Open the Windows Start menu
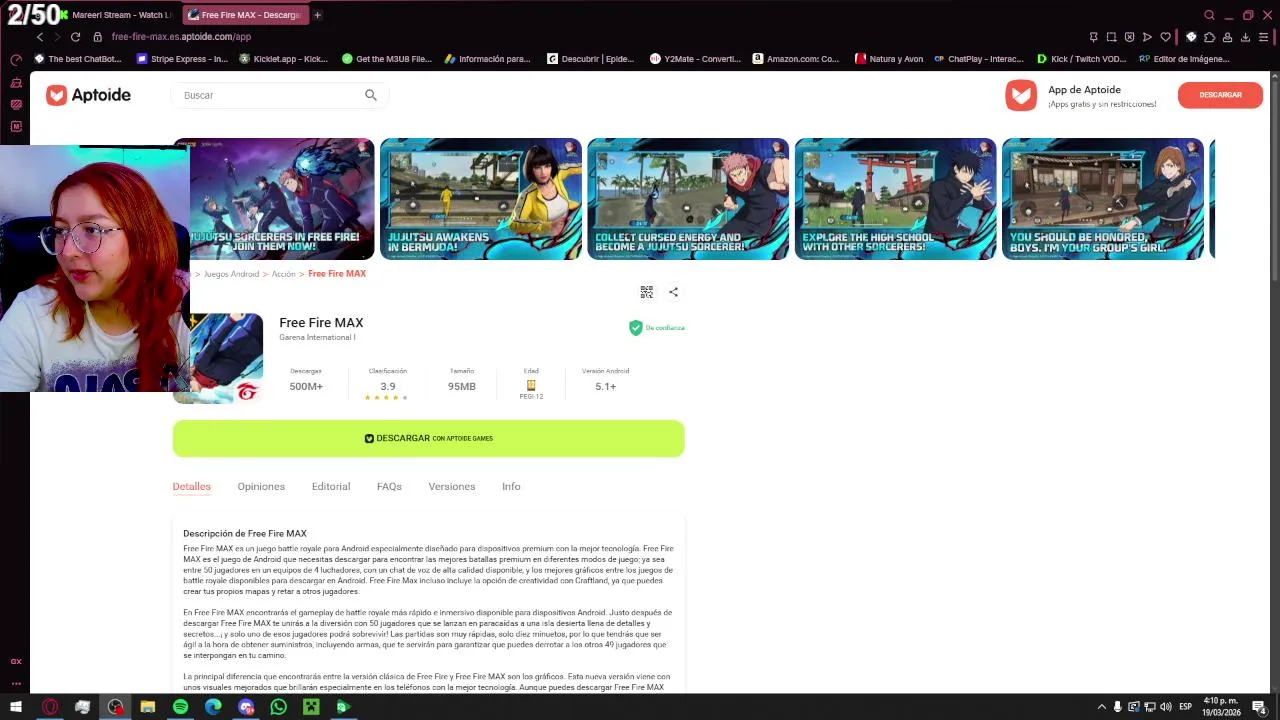Screen dimensions: 1280x720 [16, 707]
